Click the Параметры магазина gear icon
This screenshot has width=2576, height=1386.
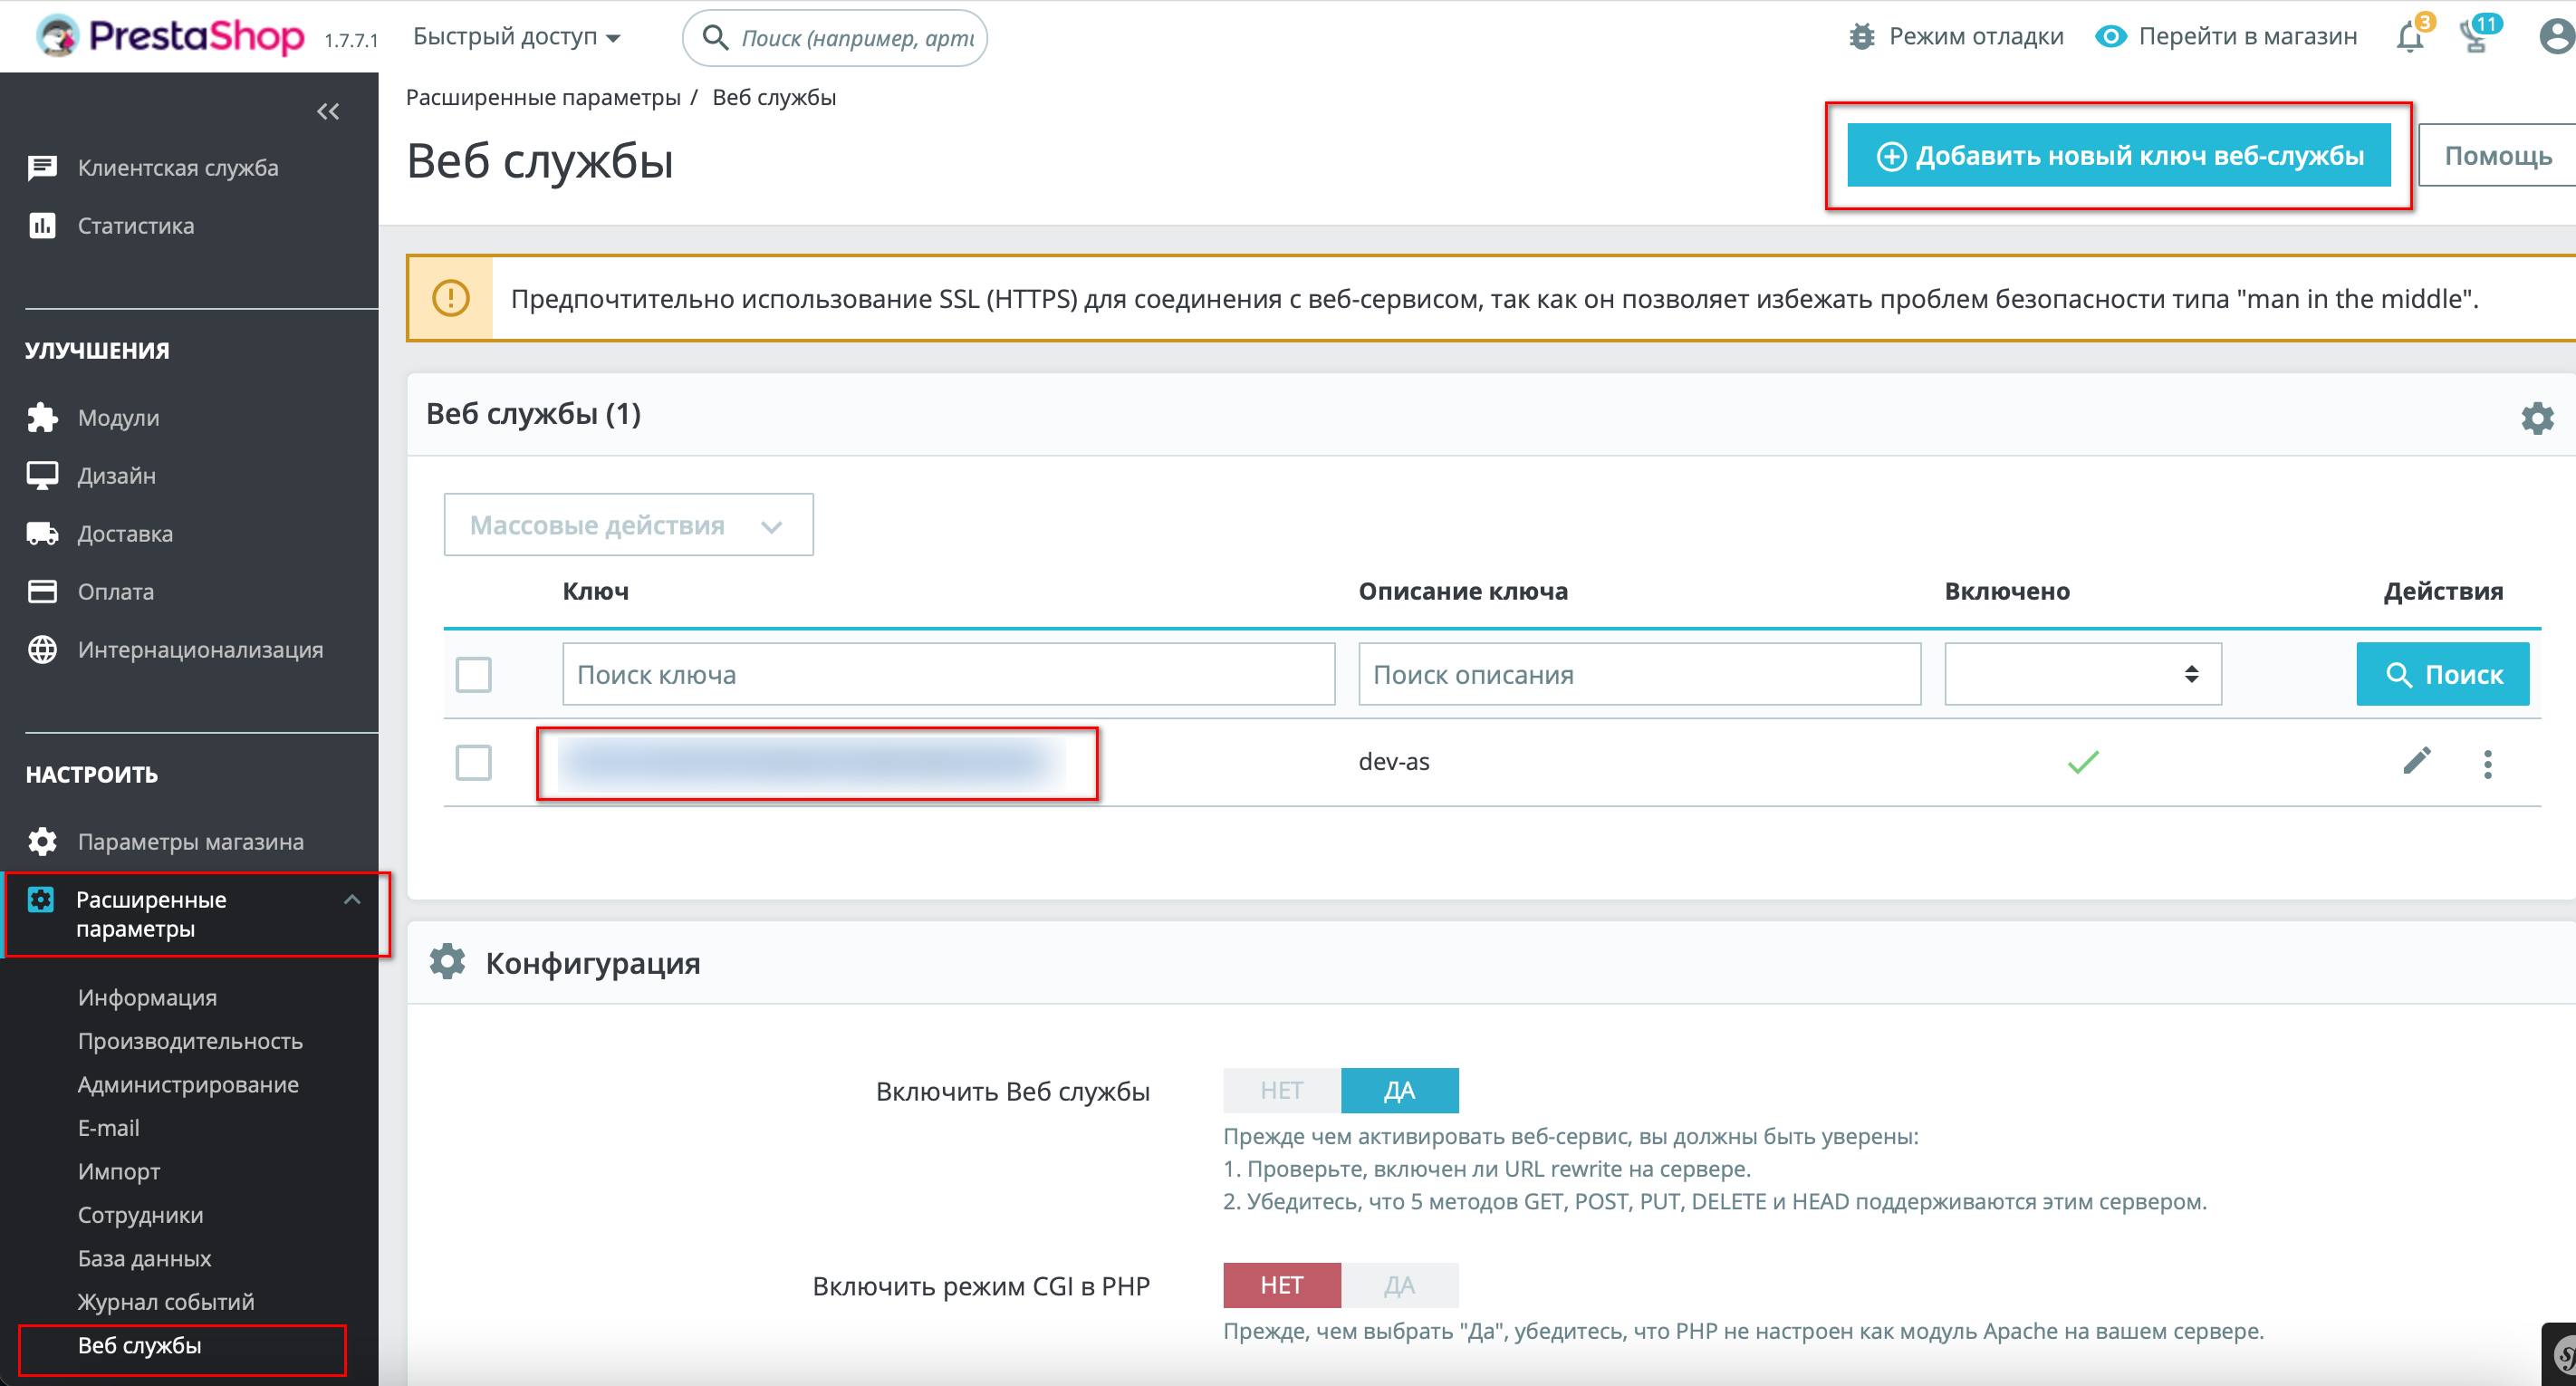point(42,841)
